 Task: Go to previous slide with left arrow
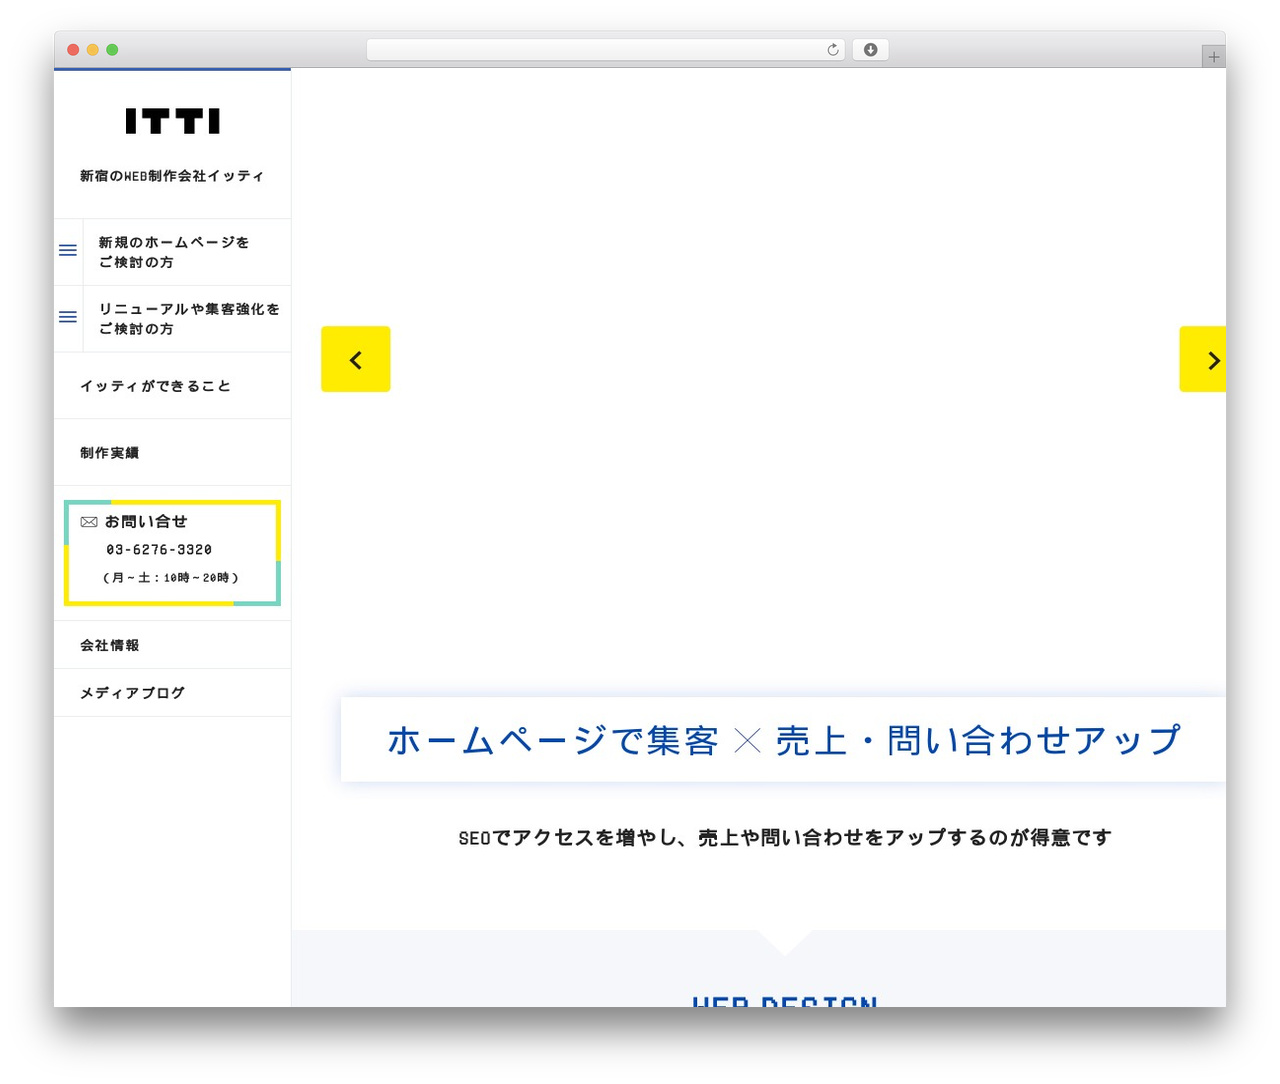pos(355,359)
